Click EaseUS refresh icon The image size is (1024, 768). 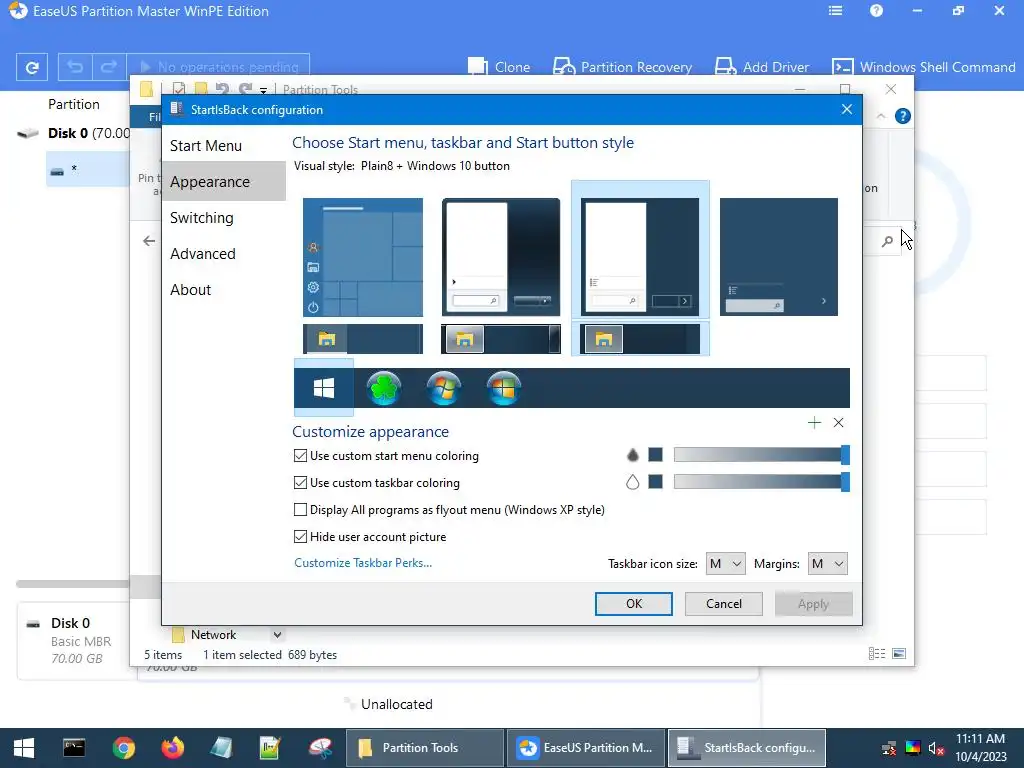coord(31,67)
